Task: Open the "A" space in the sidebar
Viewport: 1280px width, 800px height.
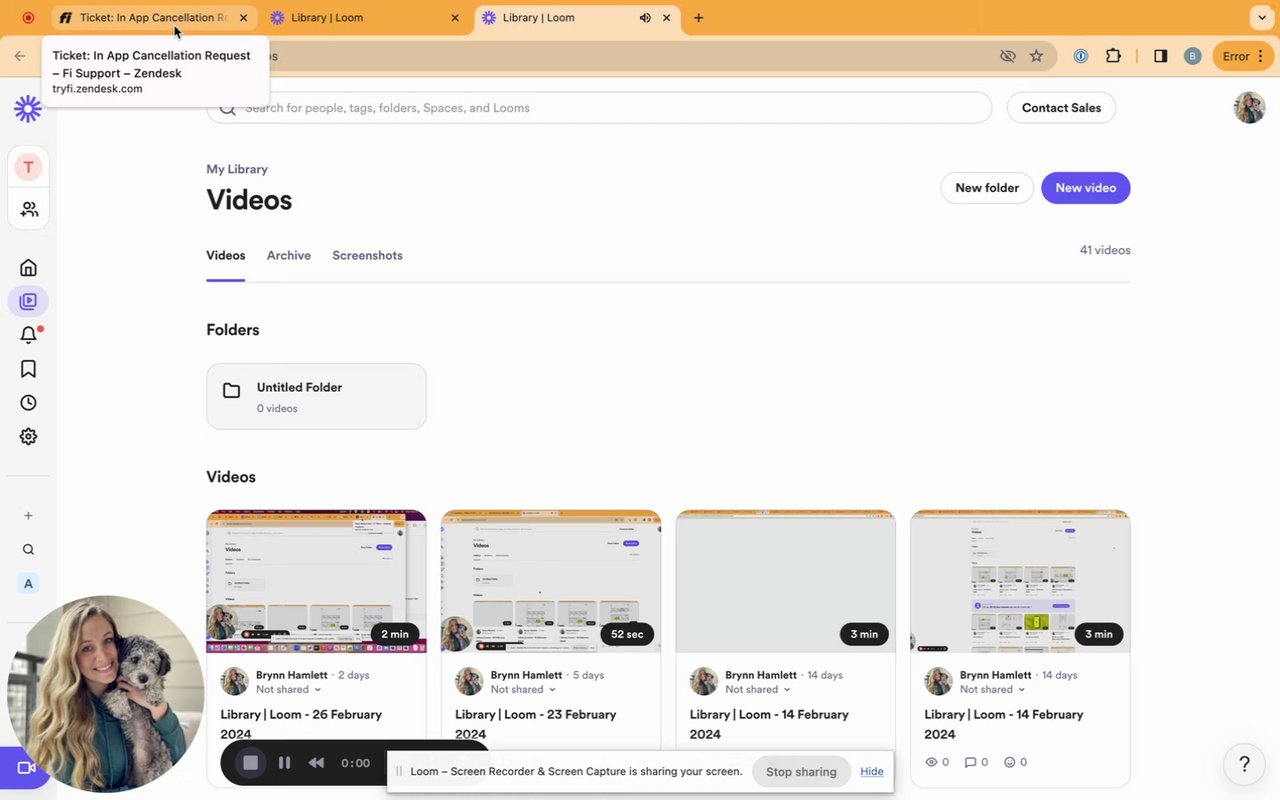Action: [x=28, y=584]
